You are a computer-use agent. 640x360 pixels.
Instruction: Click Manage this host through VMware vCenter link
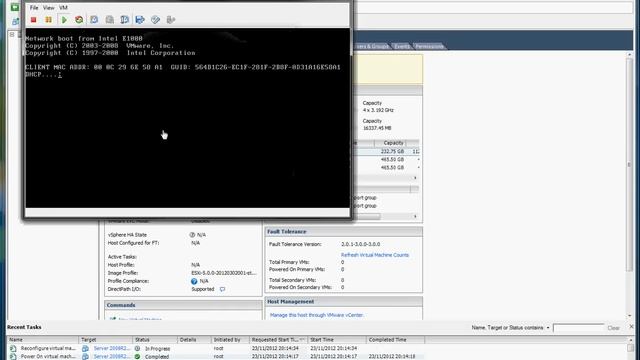(x=317, y=315)
